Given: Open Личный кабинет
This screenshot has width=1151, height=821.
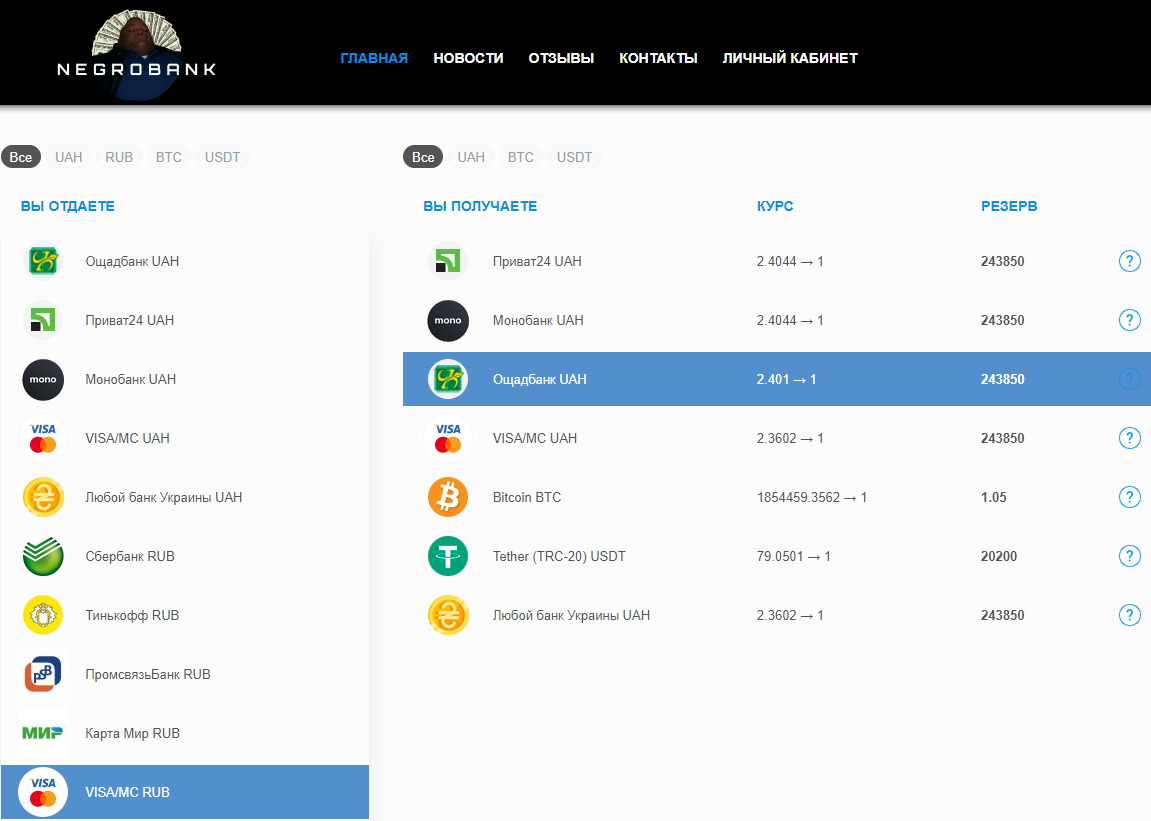Looking at the screenshot, I should 790,58.
